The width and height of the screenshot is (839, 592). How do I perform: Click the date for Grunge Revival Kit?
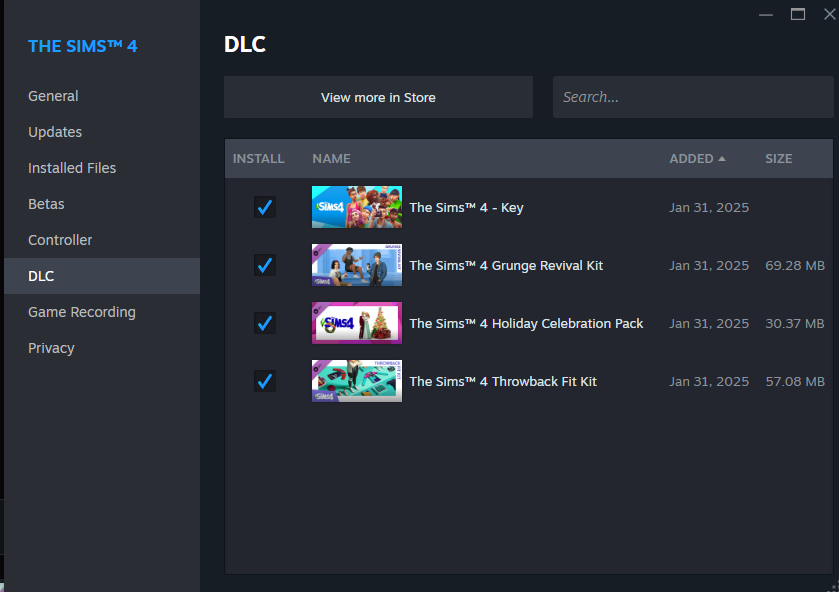pos(709,265)
